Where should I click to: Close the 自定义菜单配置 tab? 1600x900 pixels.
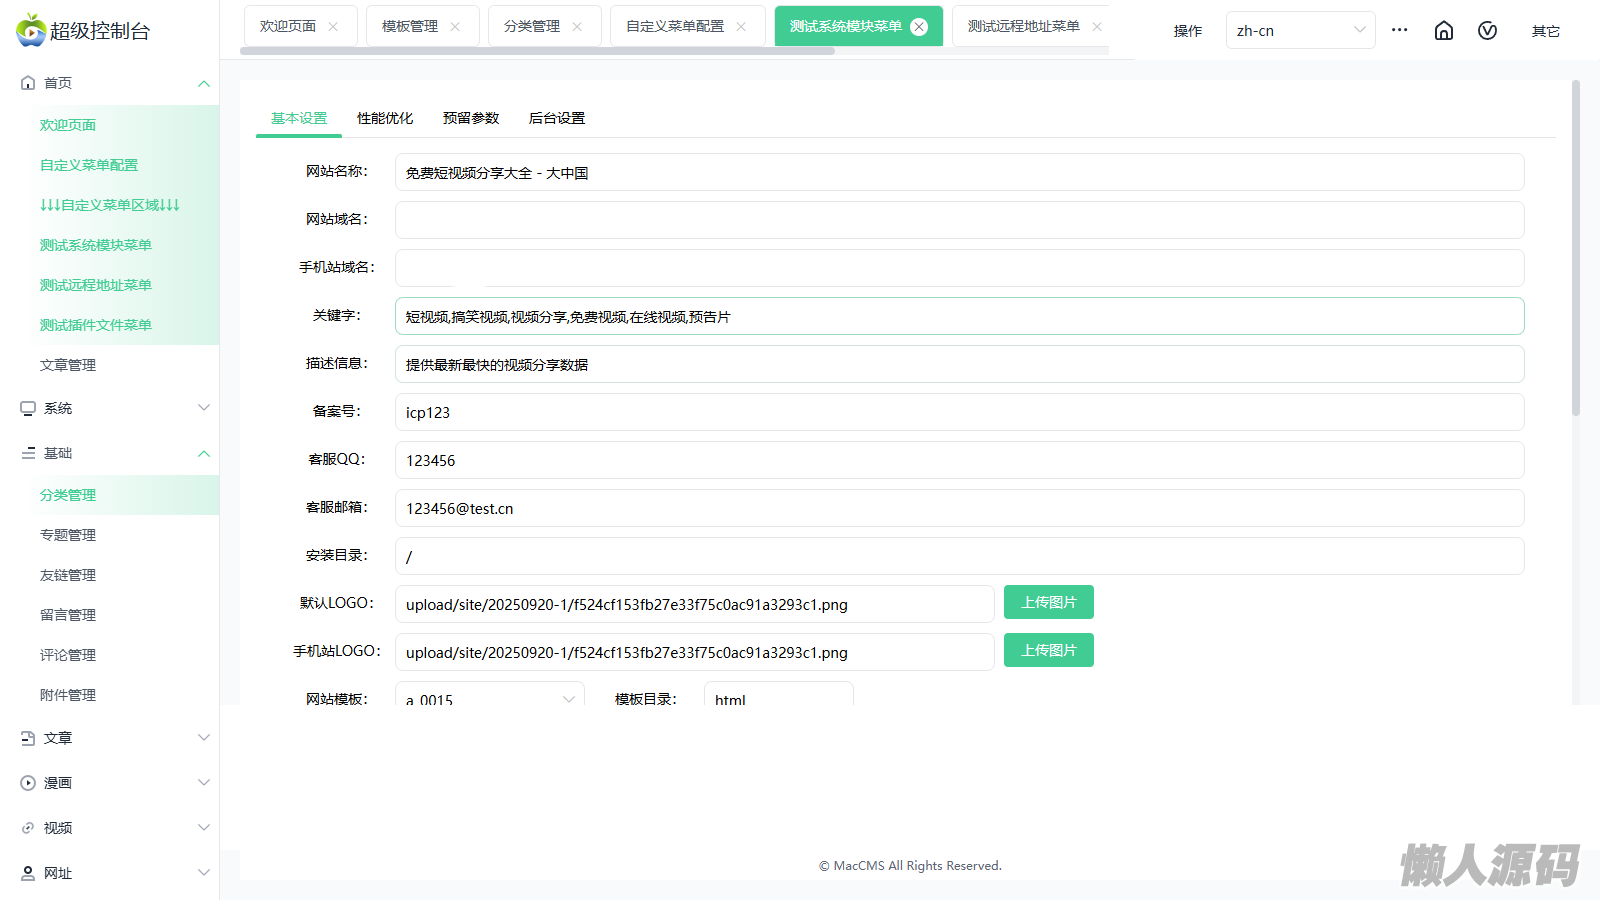coord(741,27)
